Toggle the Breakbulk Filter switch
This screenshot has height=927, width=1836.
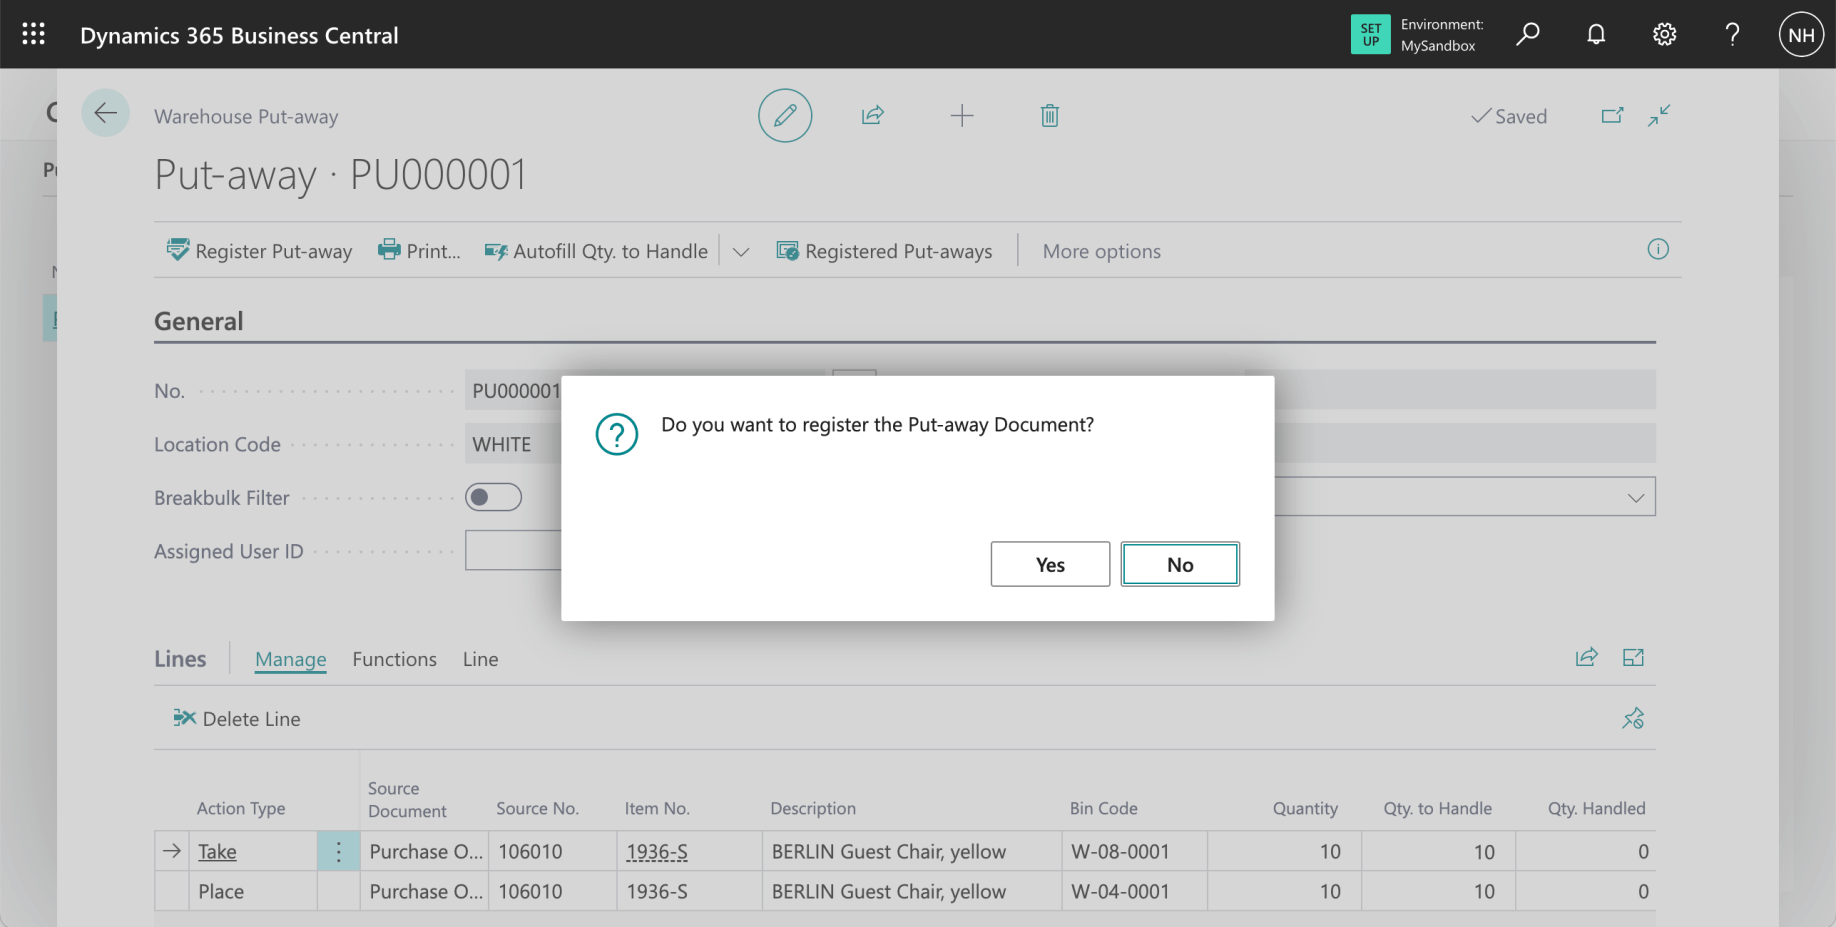click(x=493, y=497)
